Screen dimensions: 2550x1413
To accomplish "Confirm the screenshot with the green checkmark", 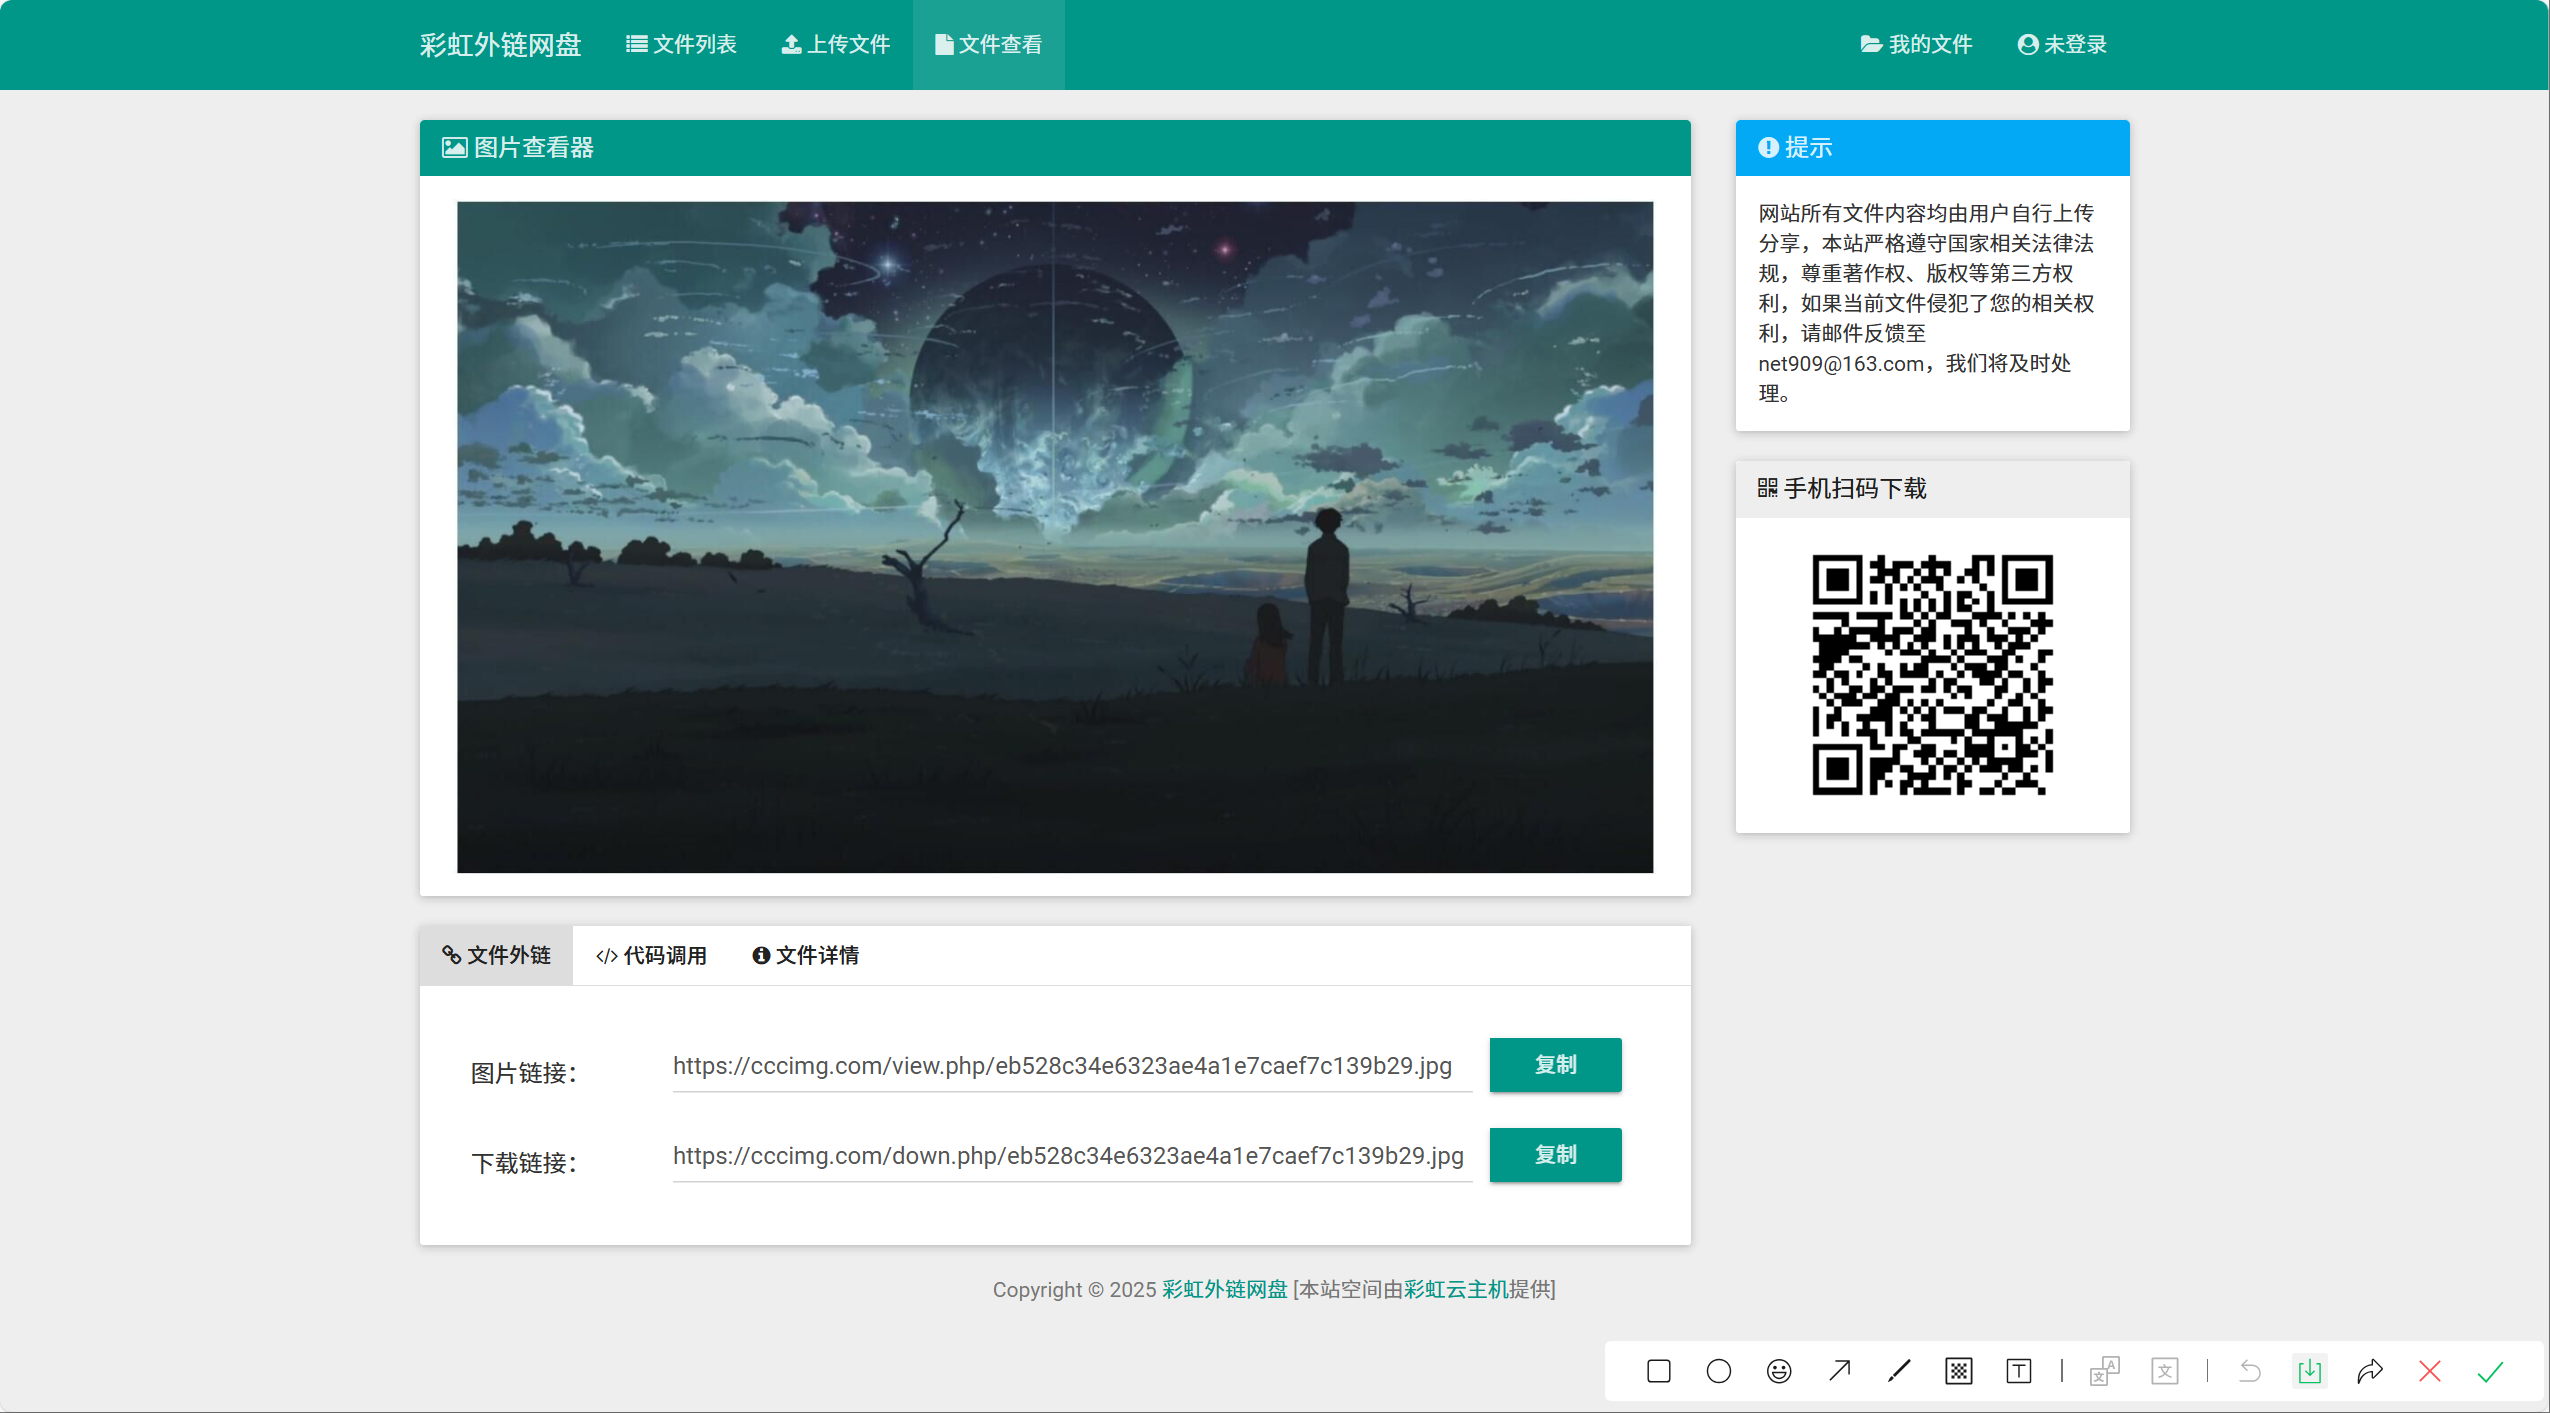I will pyautogui.click(x=2490, y=1371).
